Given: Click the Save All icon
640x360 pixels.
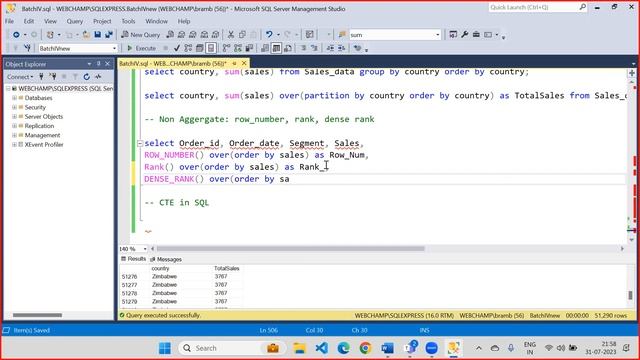Looking at the screenshot, I should [x=109, y=35].
